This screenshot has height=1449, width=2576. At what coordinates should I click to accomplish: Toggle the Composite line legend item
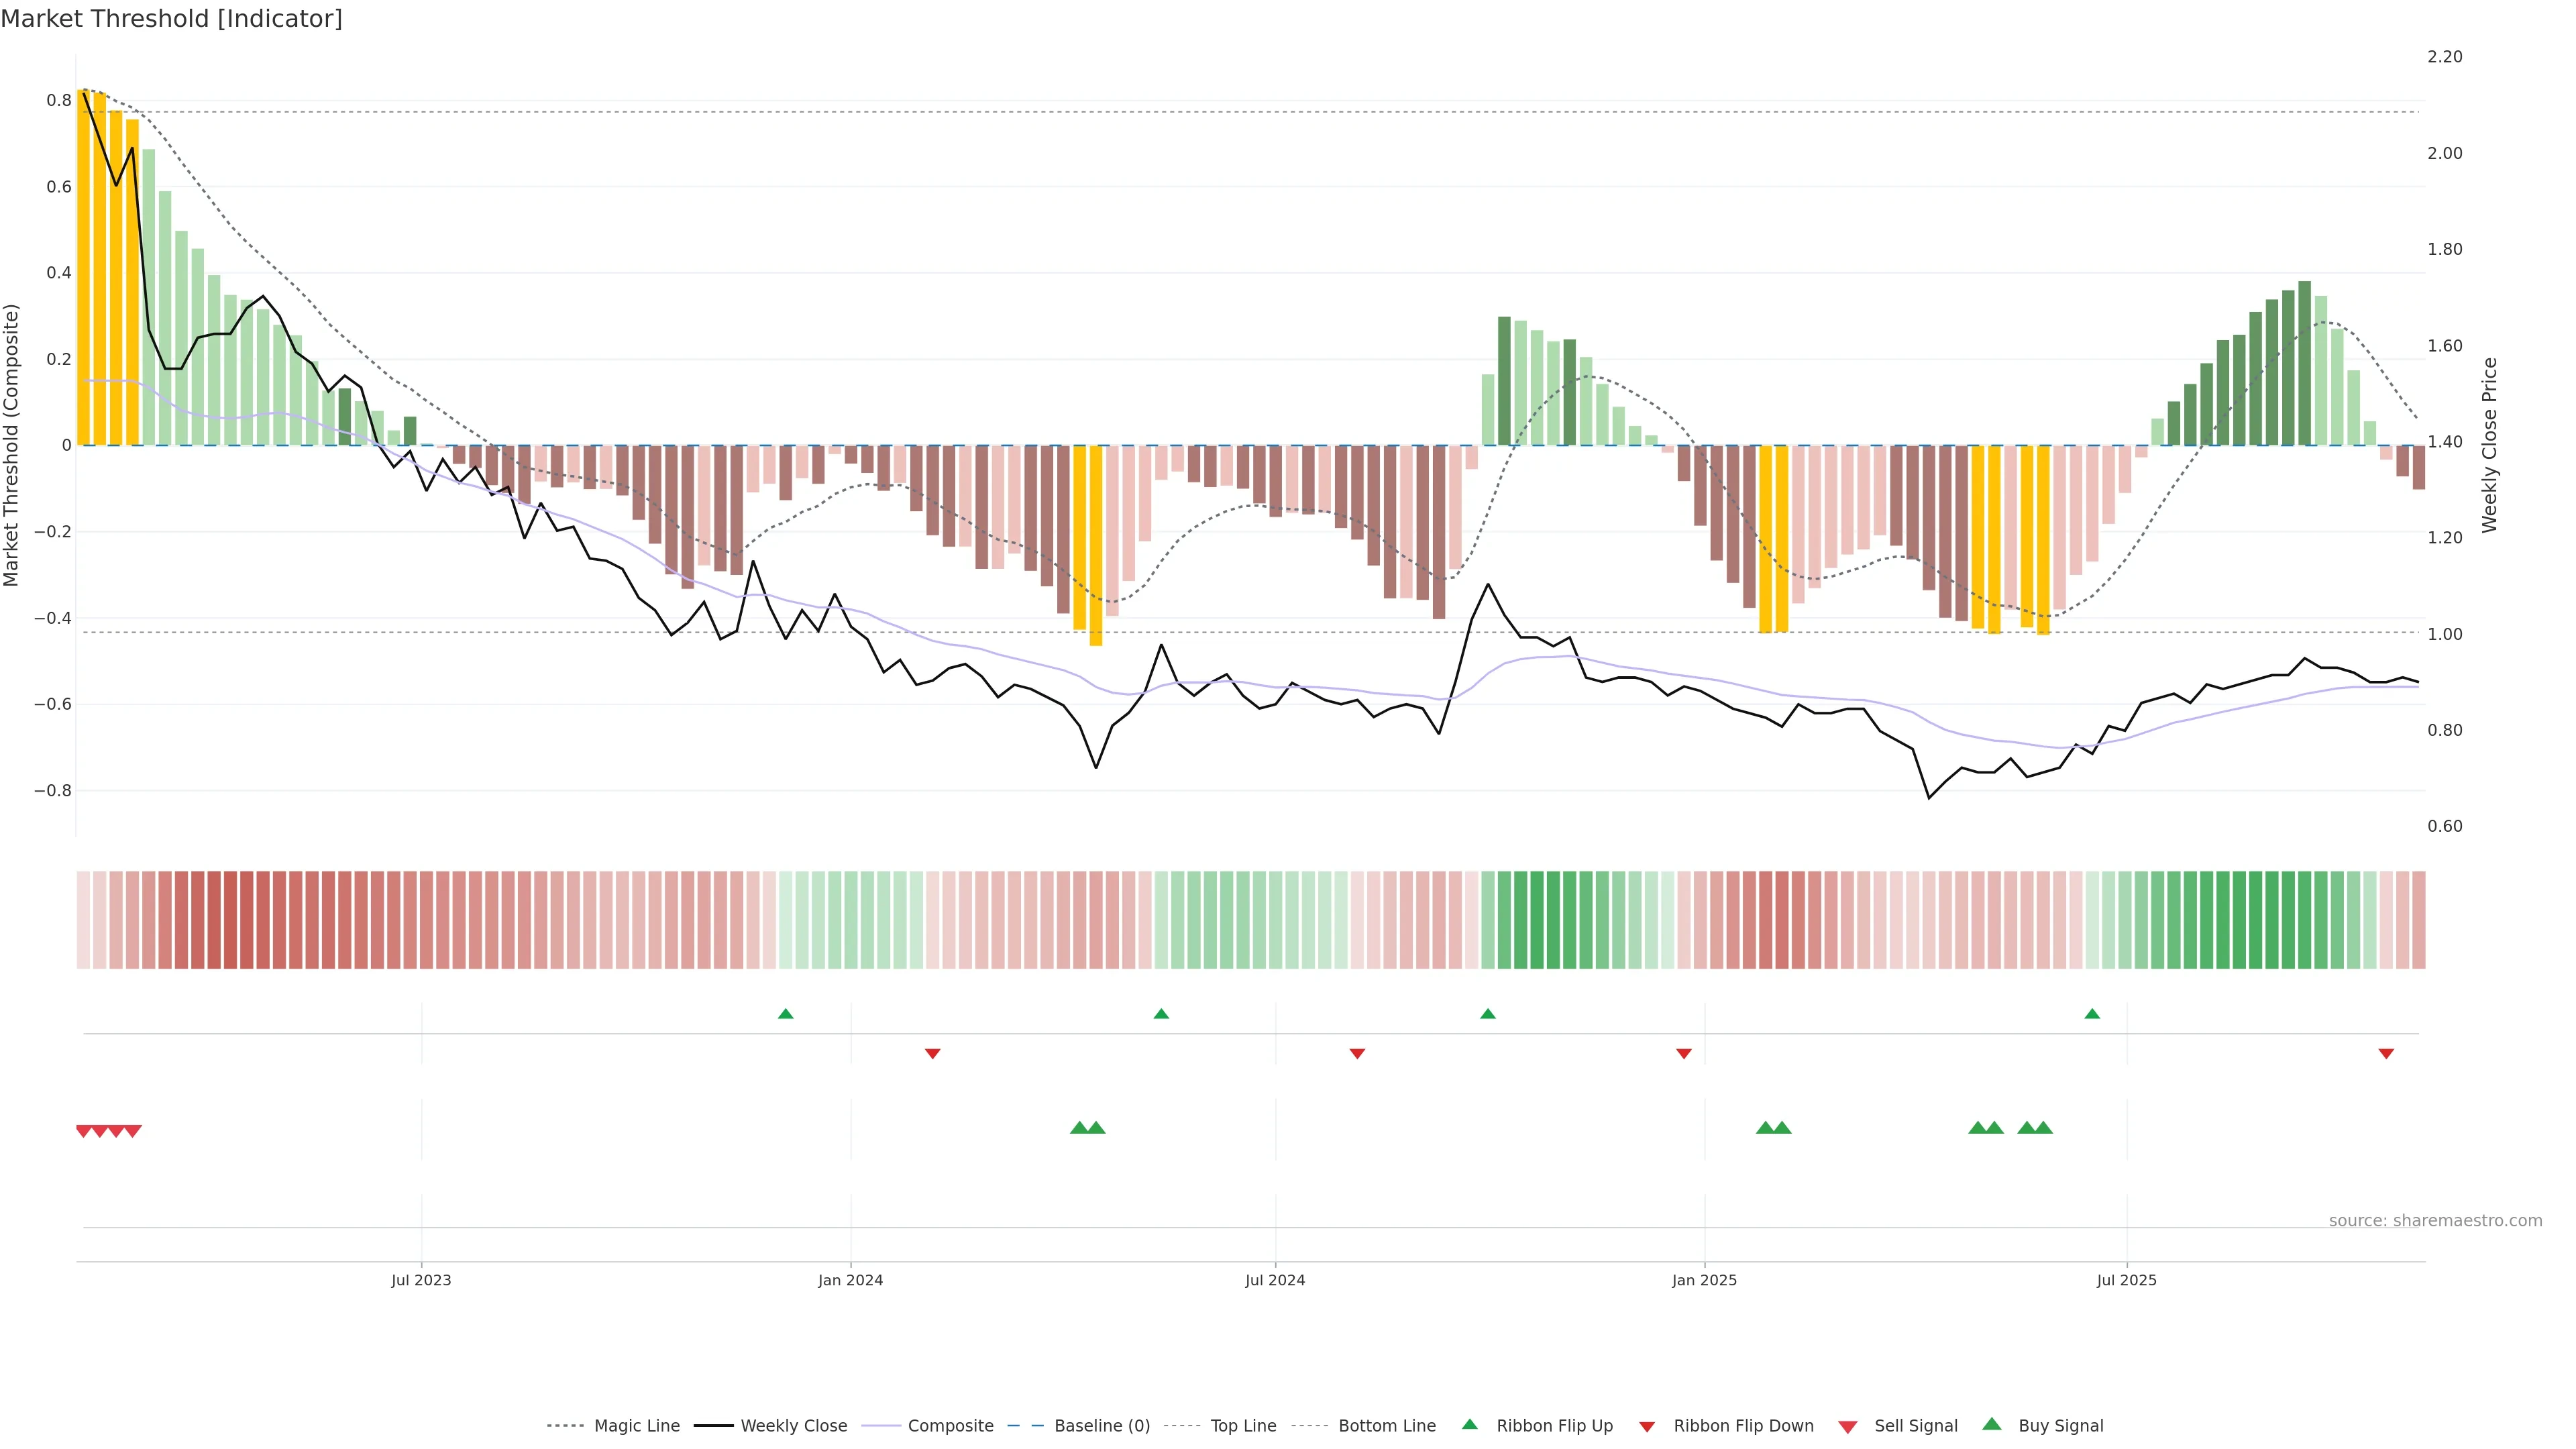[x=950, y=1426]
